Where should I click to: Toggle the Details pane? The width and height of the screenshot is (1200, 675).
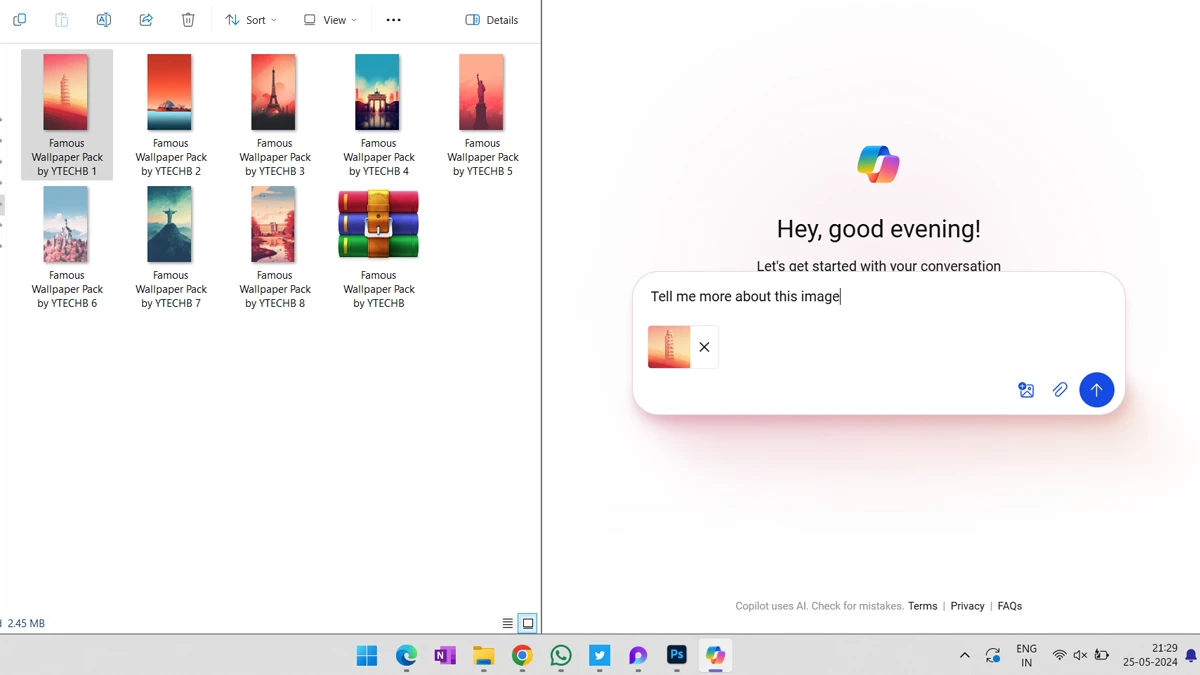coord(491,19)
